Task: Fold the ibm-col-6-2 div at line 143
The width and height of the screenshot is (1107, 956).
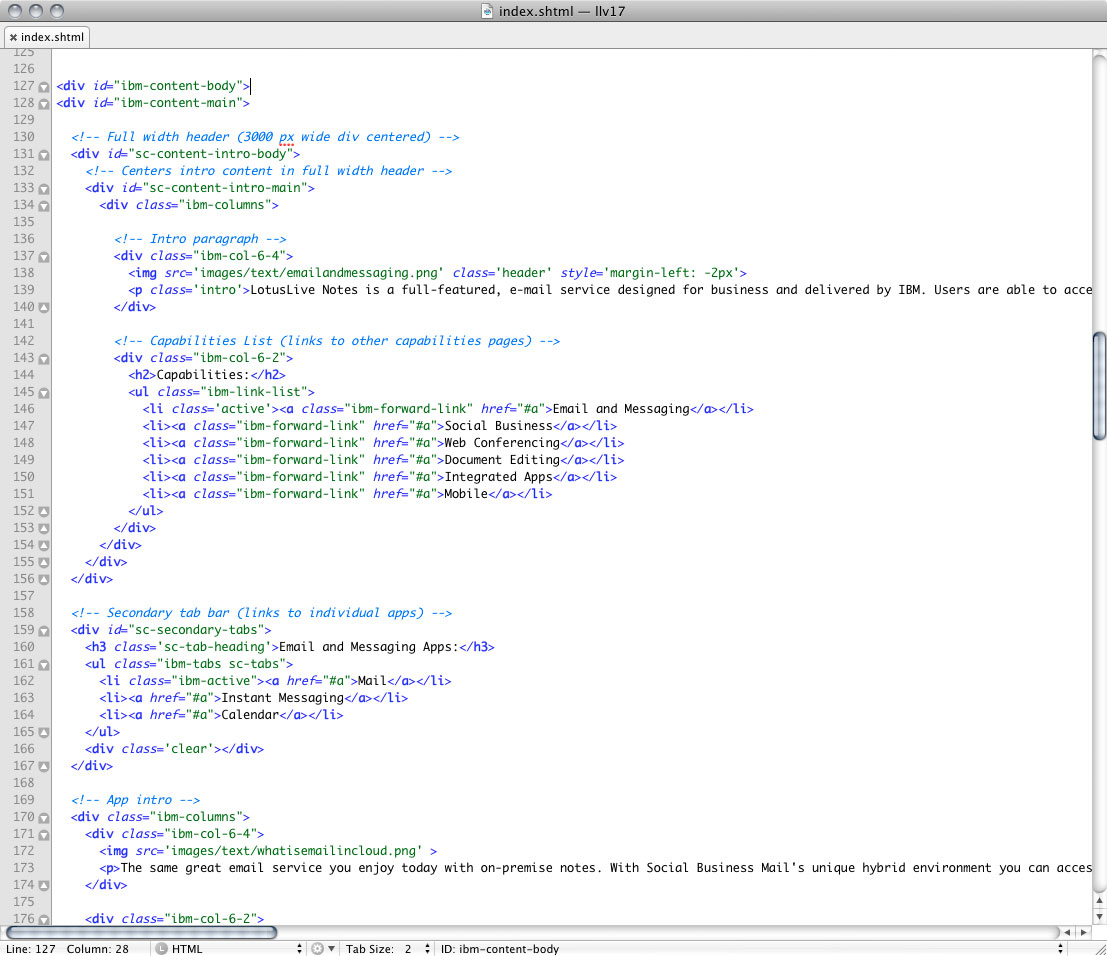Action: (x=44, y=358)
